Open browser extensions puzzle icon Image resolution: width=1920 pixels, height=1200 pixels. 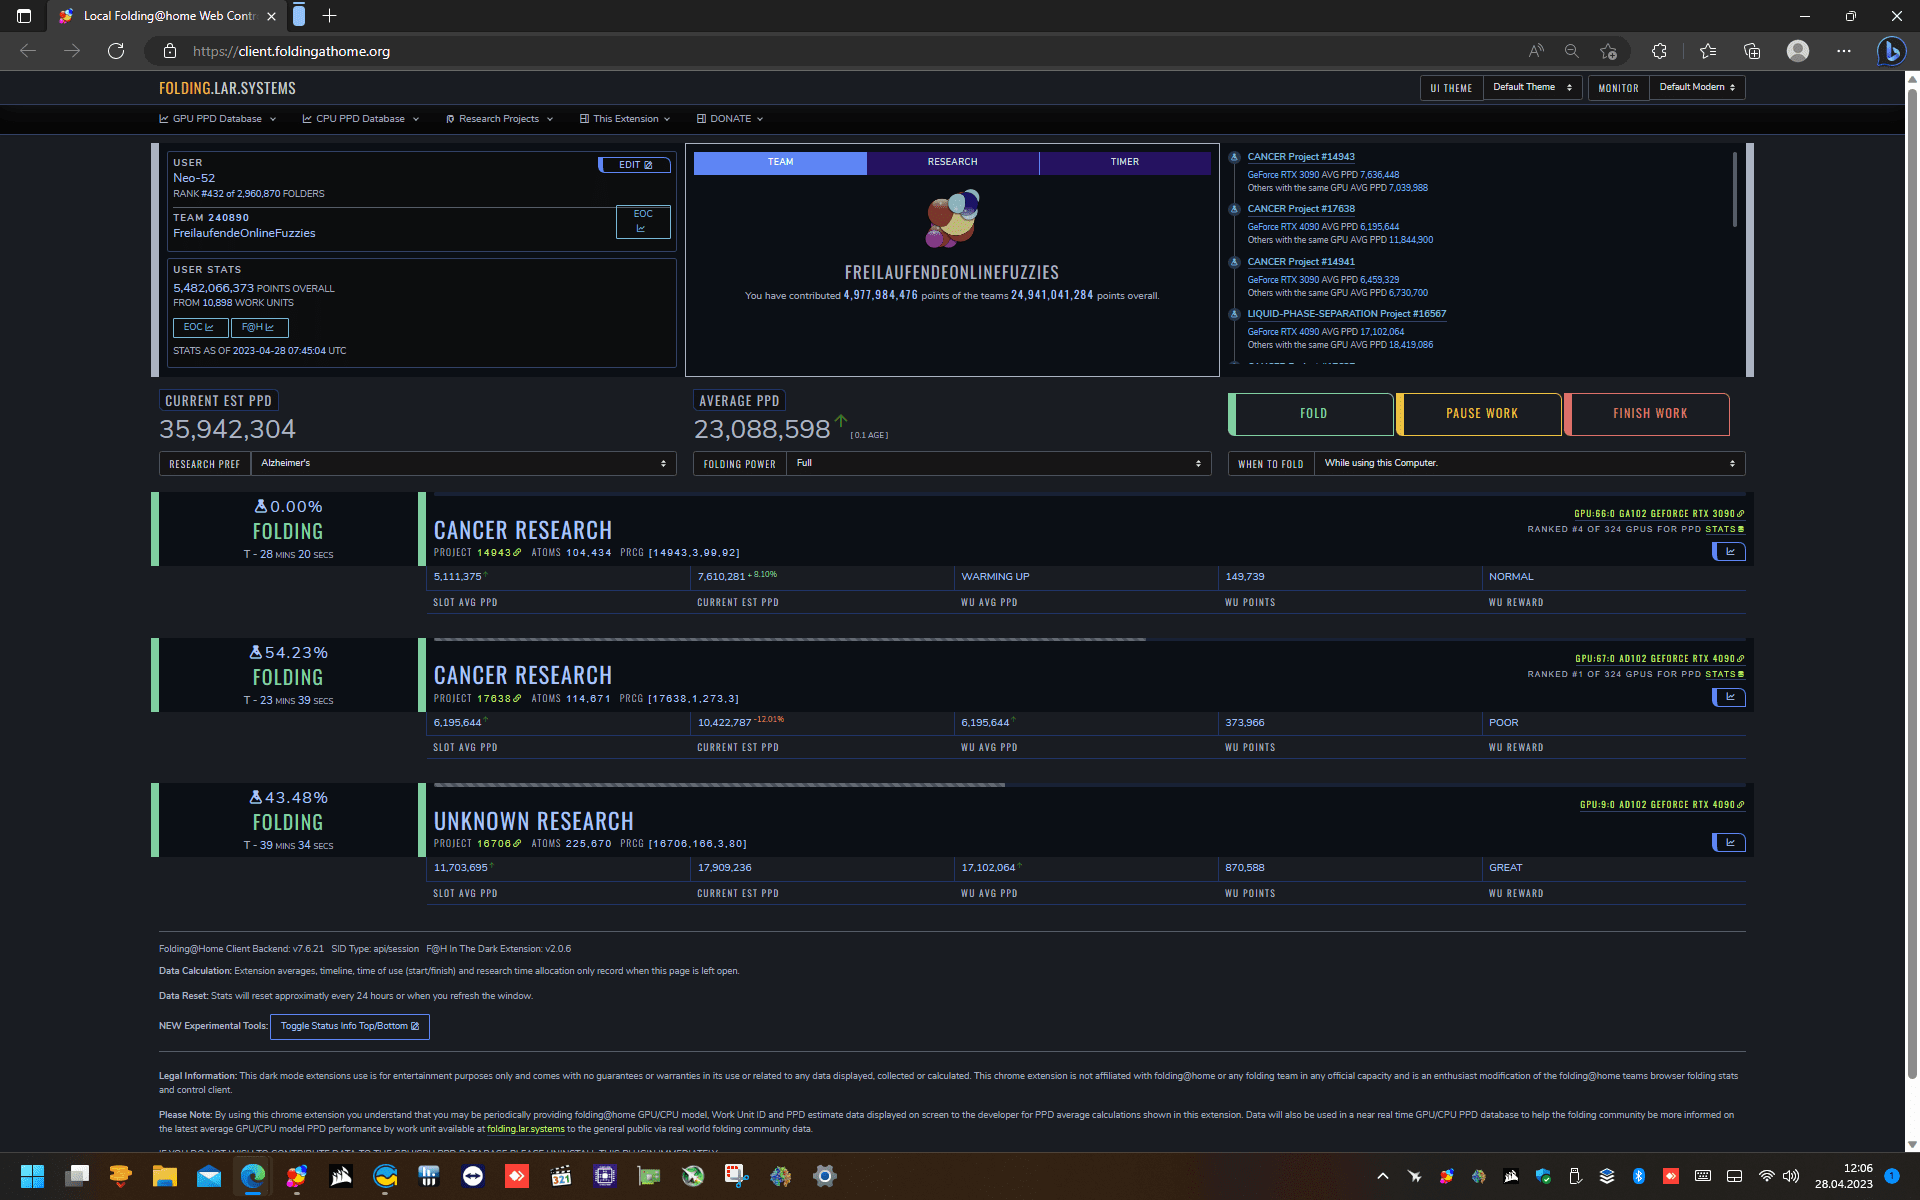[1659, 51]
